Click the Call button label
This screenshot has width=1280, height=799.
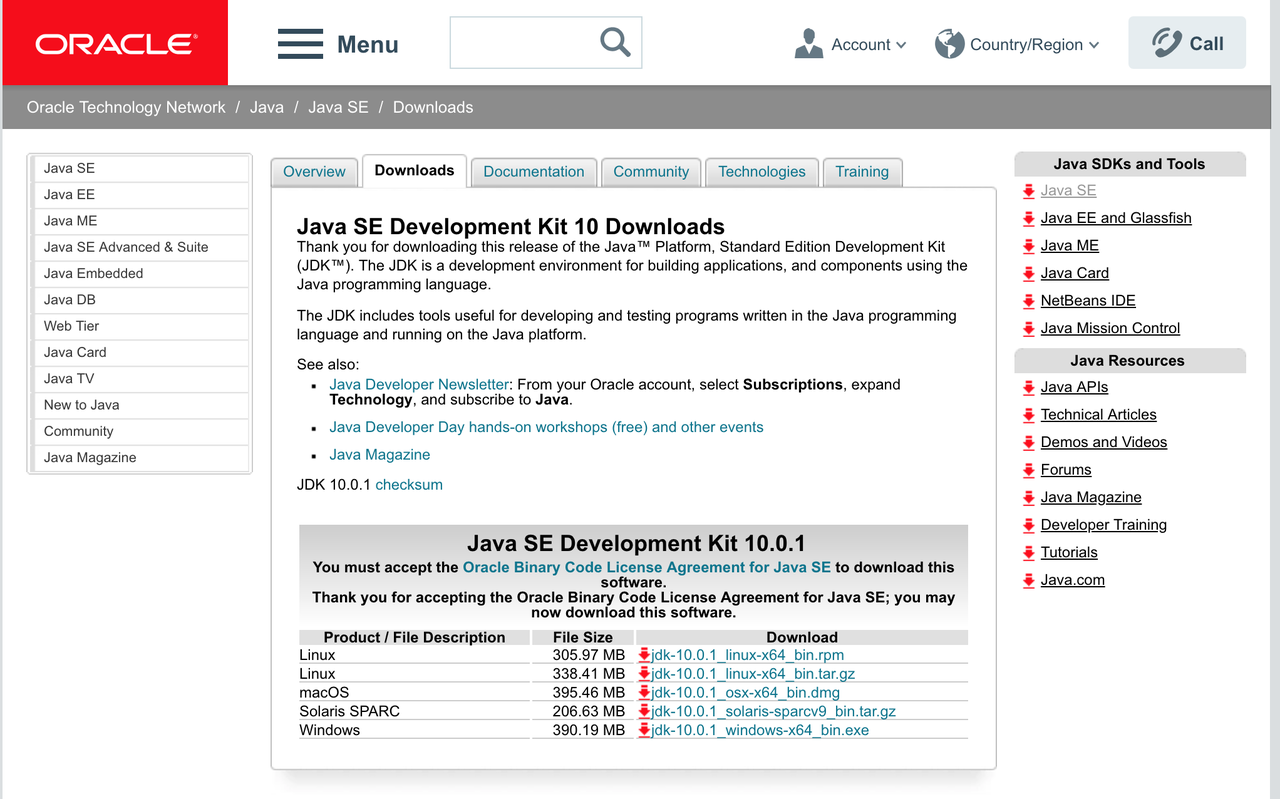tap(1206, 44)
